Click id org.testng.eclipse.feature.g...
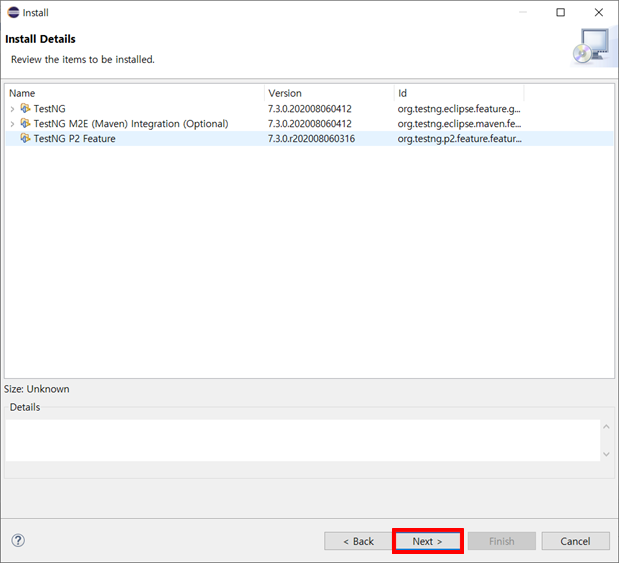The width and height of the screenshot is (619, 563). click(x=459, y=109)
